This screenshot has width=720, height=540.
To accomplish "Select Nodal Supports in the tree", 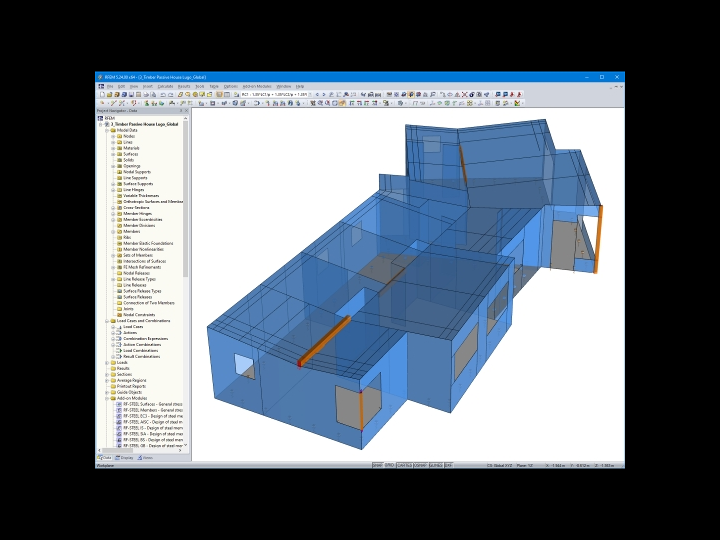I will tap(137, 172).
